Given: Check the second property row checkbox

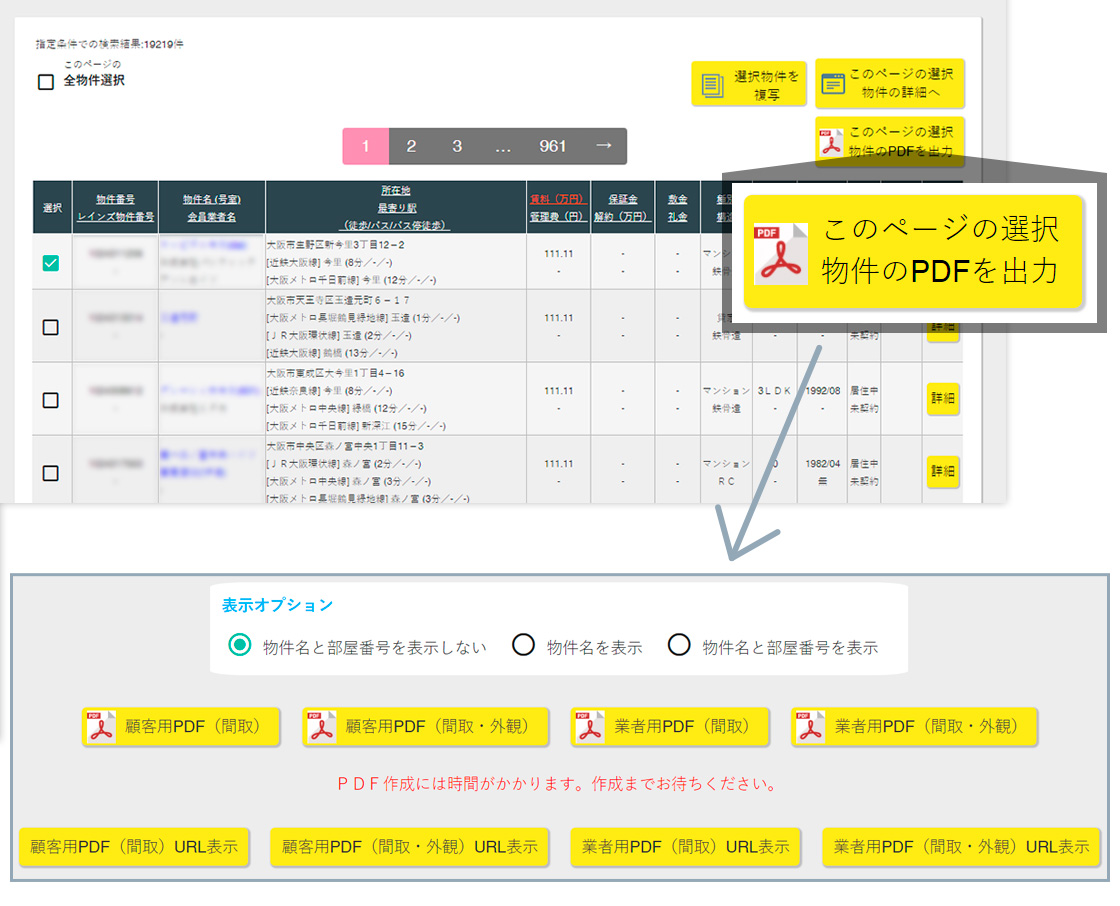Looking at the screenshot, I should point(51,327).
